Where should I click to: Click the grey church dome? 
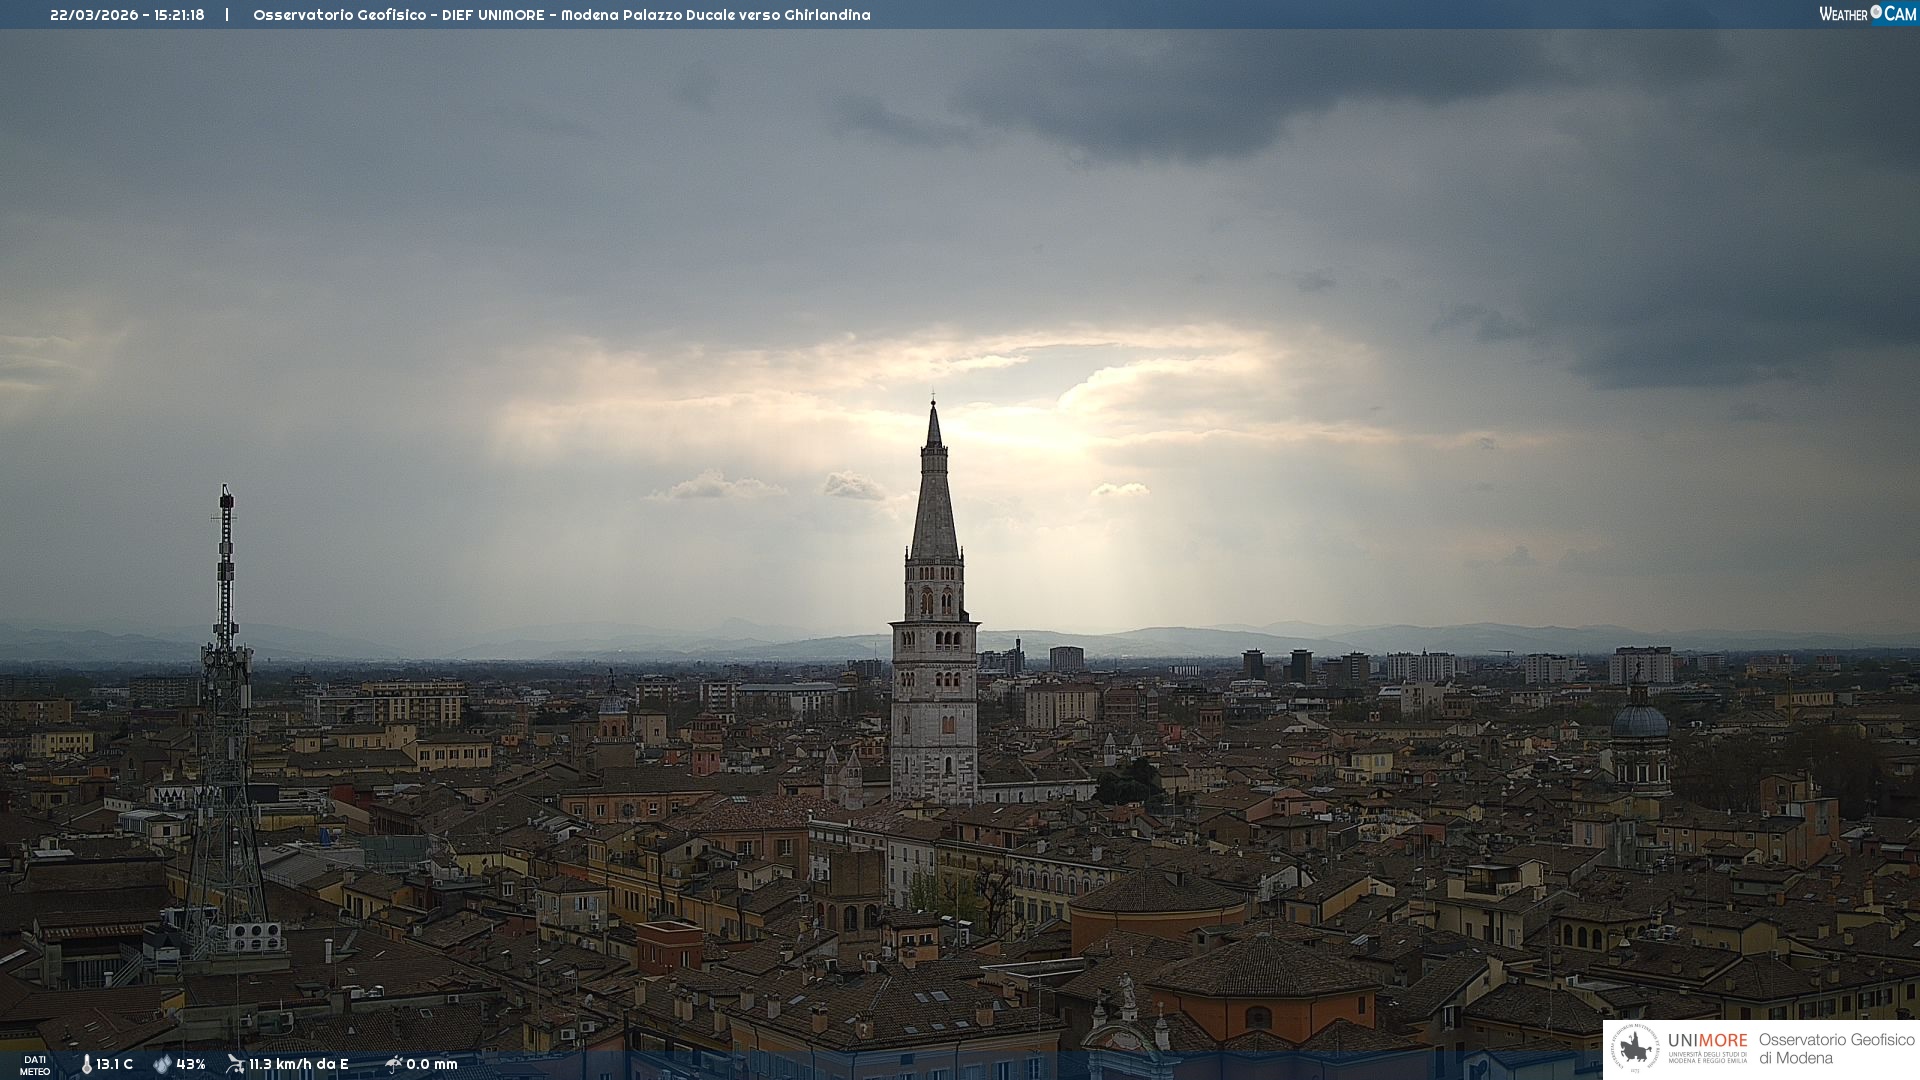pyautogui.click(x=1640, y=720)
